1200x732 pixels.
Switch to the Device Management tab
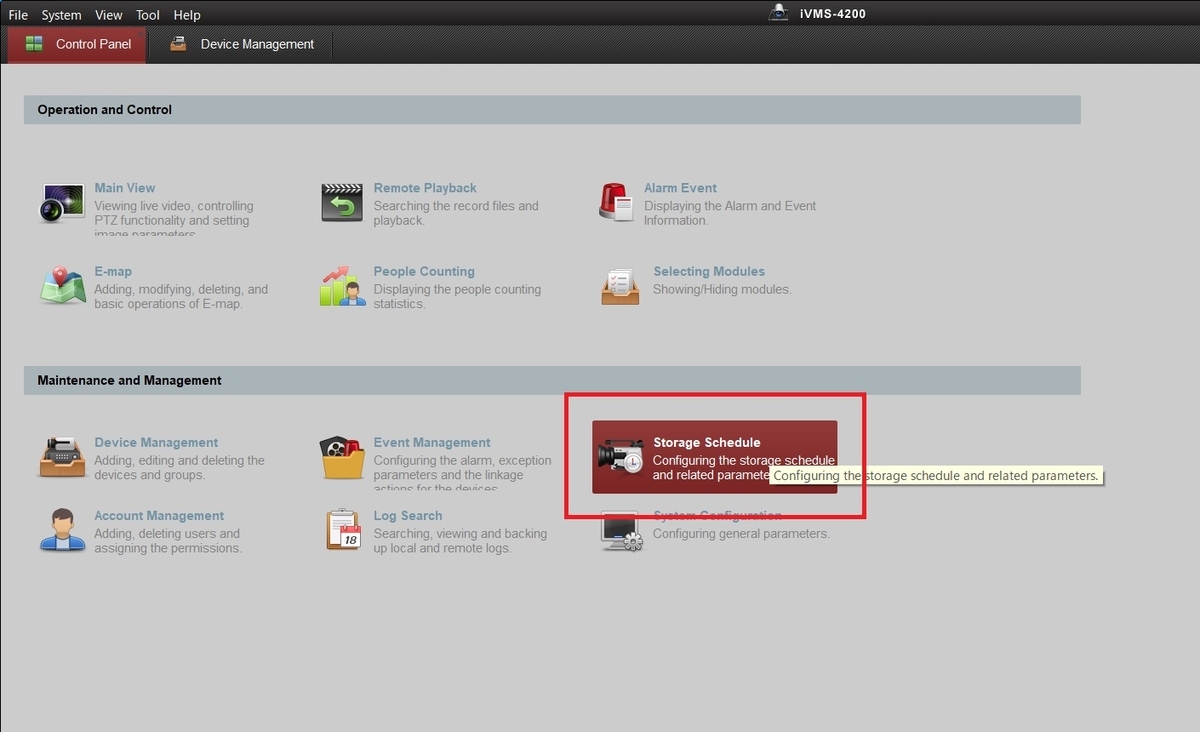pyautogui.click(x=241, y=45)
